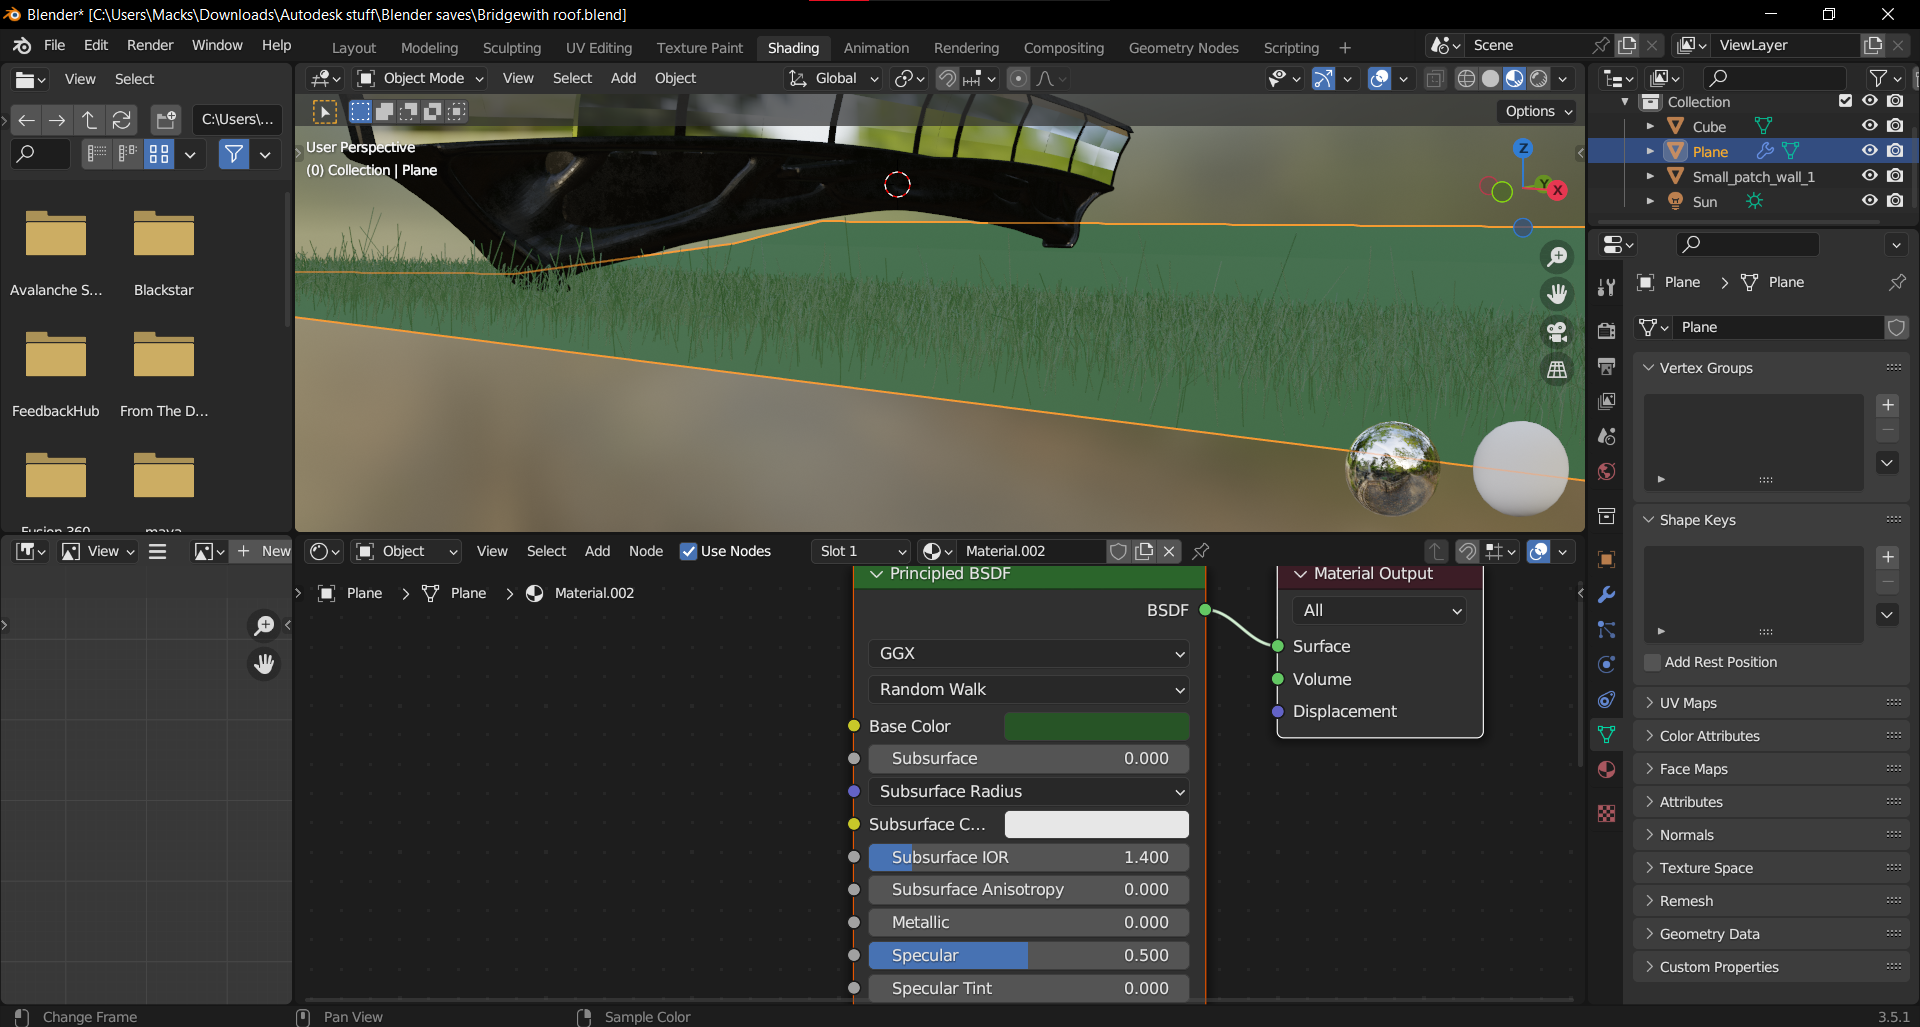This screenshot has height=1027, width=1920.
Task: Create a new folder in file browser
Action: (x=165, y=120)
